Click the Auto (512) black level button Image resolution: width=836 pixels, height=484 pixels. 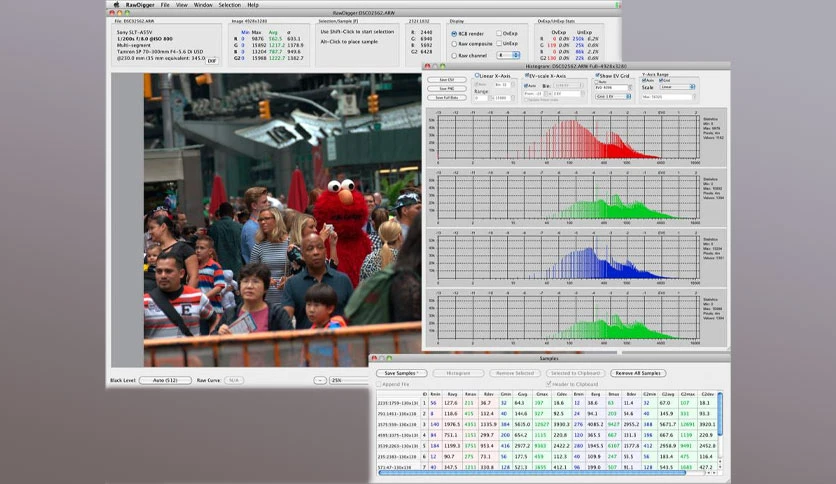[165, 380]
